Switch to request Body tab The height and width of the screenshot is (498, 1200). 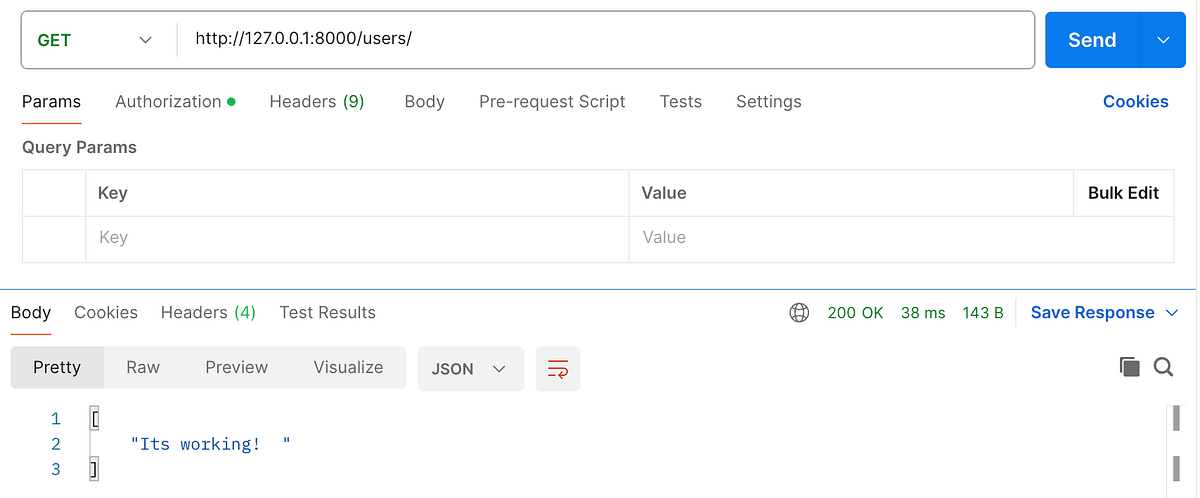tap(424, 101)
